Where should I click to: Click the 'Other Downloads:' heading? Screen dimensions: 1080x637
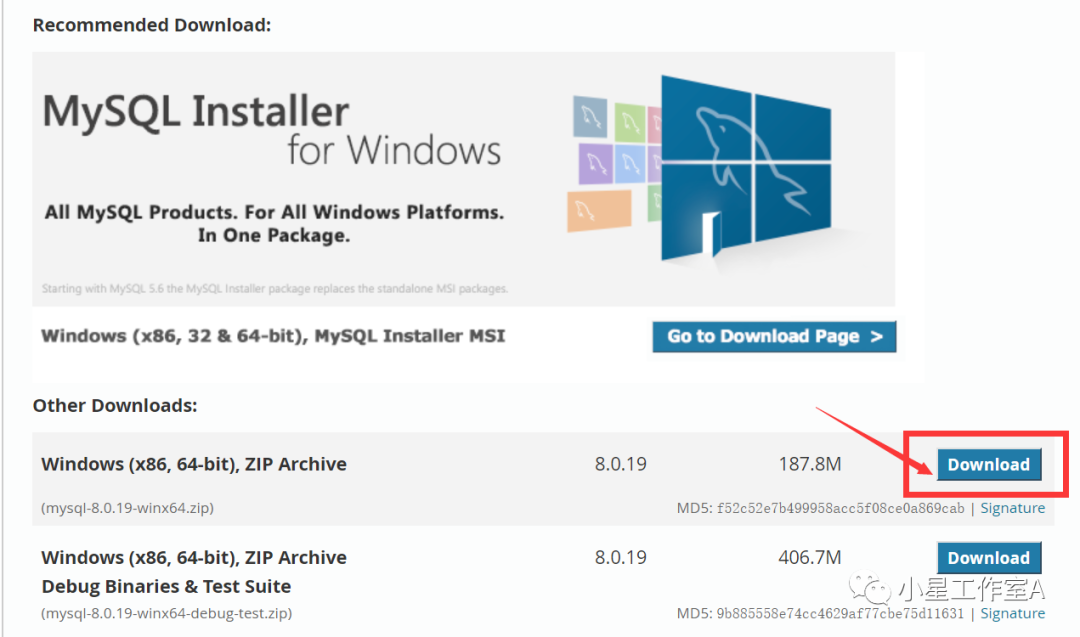(x=115, y=406)
